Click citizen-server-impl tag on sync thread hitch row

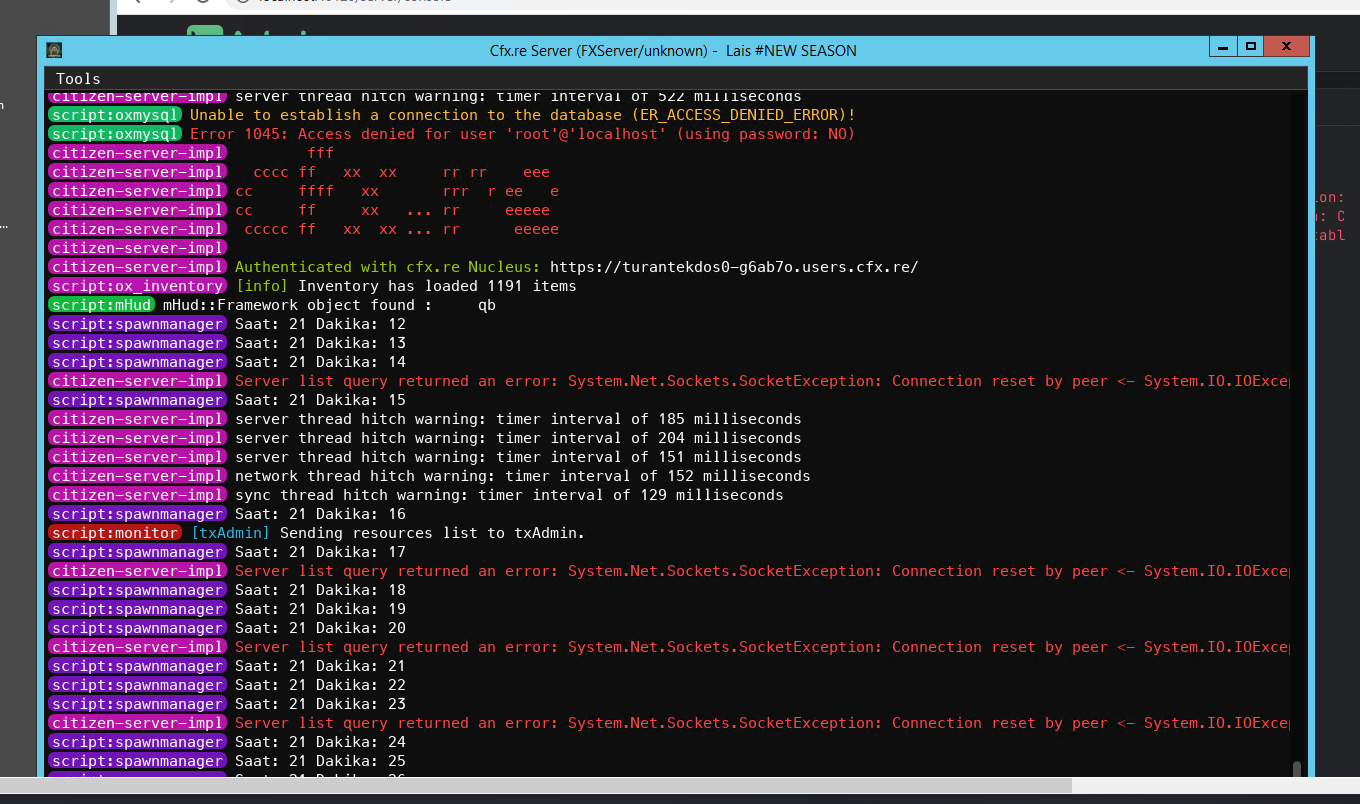coord(137,495)
